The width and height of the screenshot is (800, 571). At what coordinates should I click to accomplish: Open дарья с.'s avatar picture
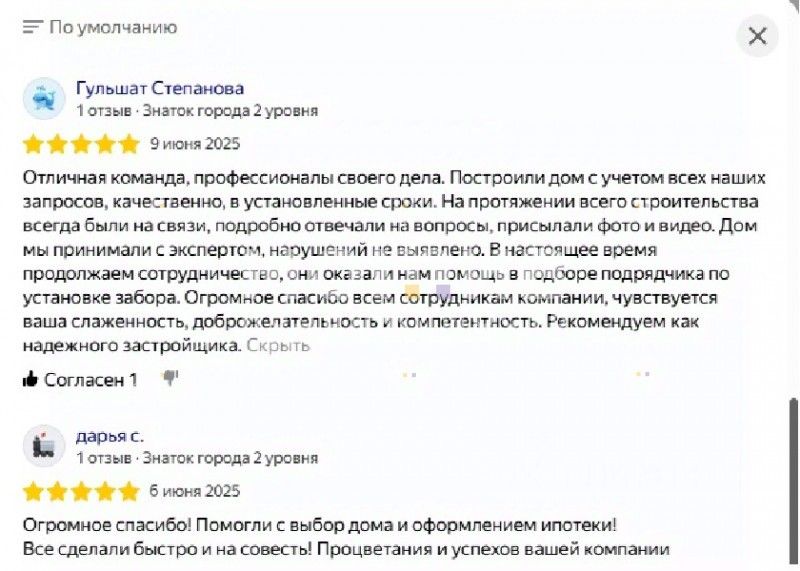(43, 445)
